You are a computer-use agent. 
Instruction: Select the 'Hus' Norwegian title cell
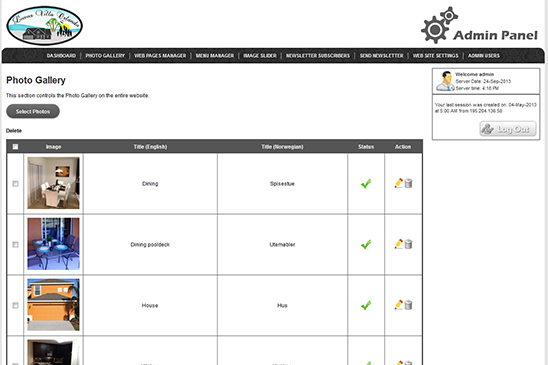[x=282, y=305]
